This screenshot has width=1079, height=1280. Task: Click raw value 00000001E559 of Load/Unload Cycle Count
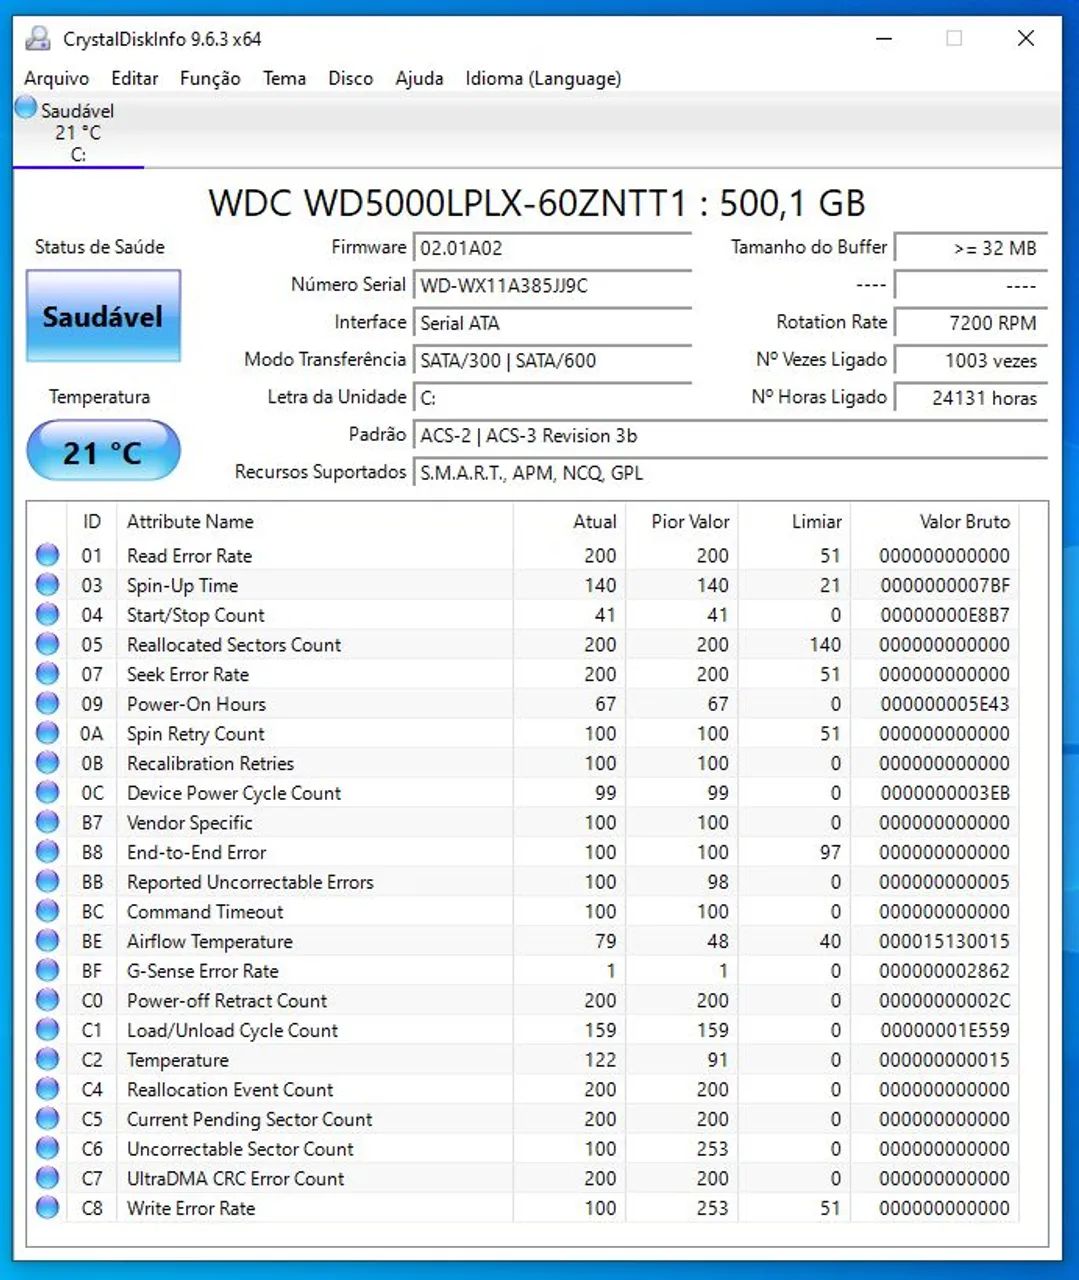point(945,1030)
